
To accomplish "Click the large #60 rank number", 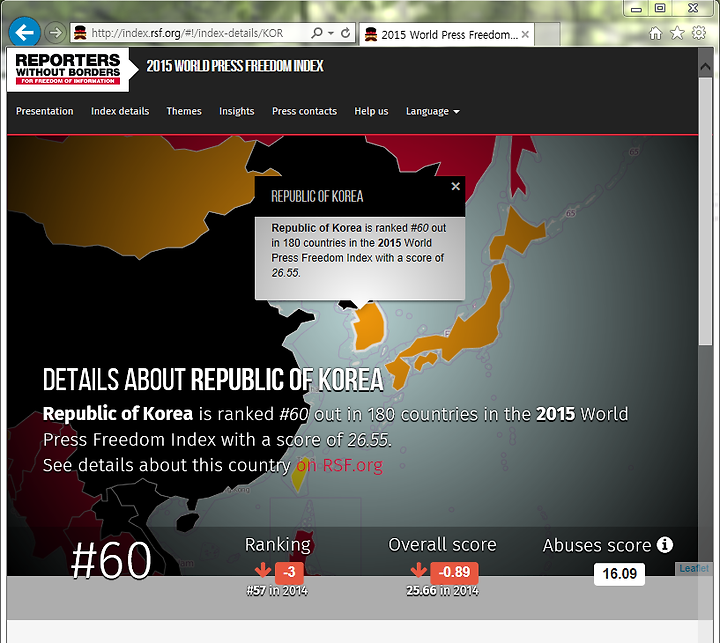I will click(x=111, y=559).
